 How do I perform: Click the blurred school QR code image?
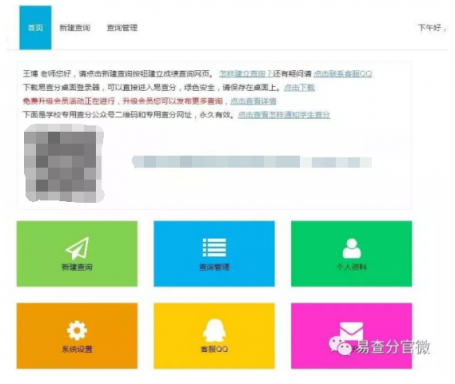[64, 163]
